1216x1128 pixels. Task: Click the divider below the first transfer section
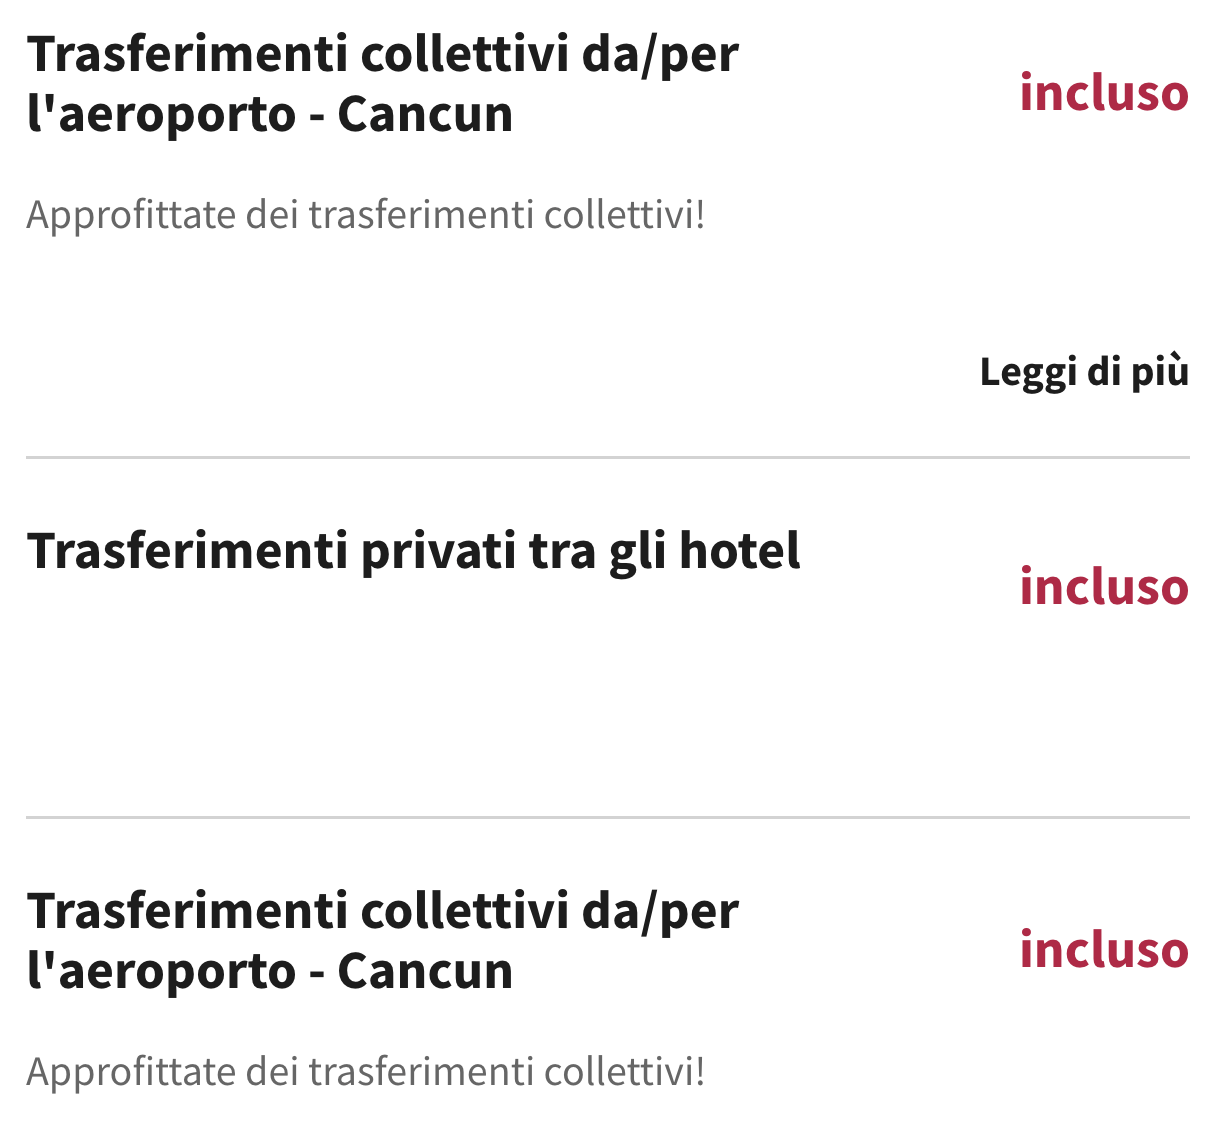608,457
